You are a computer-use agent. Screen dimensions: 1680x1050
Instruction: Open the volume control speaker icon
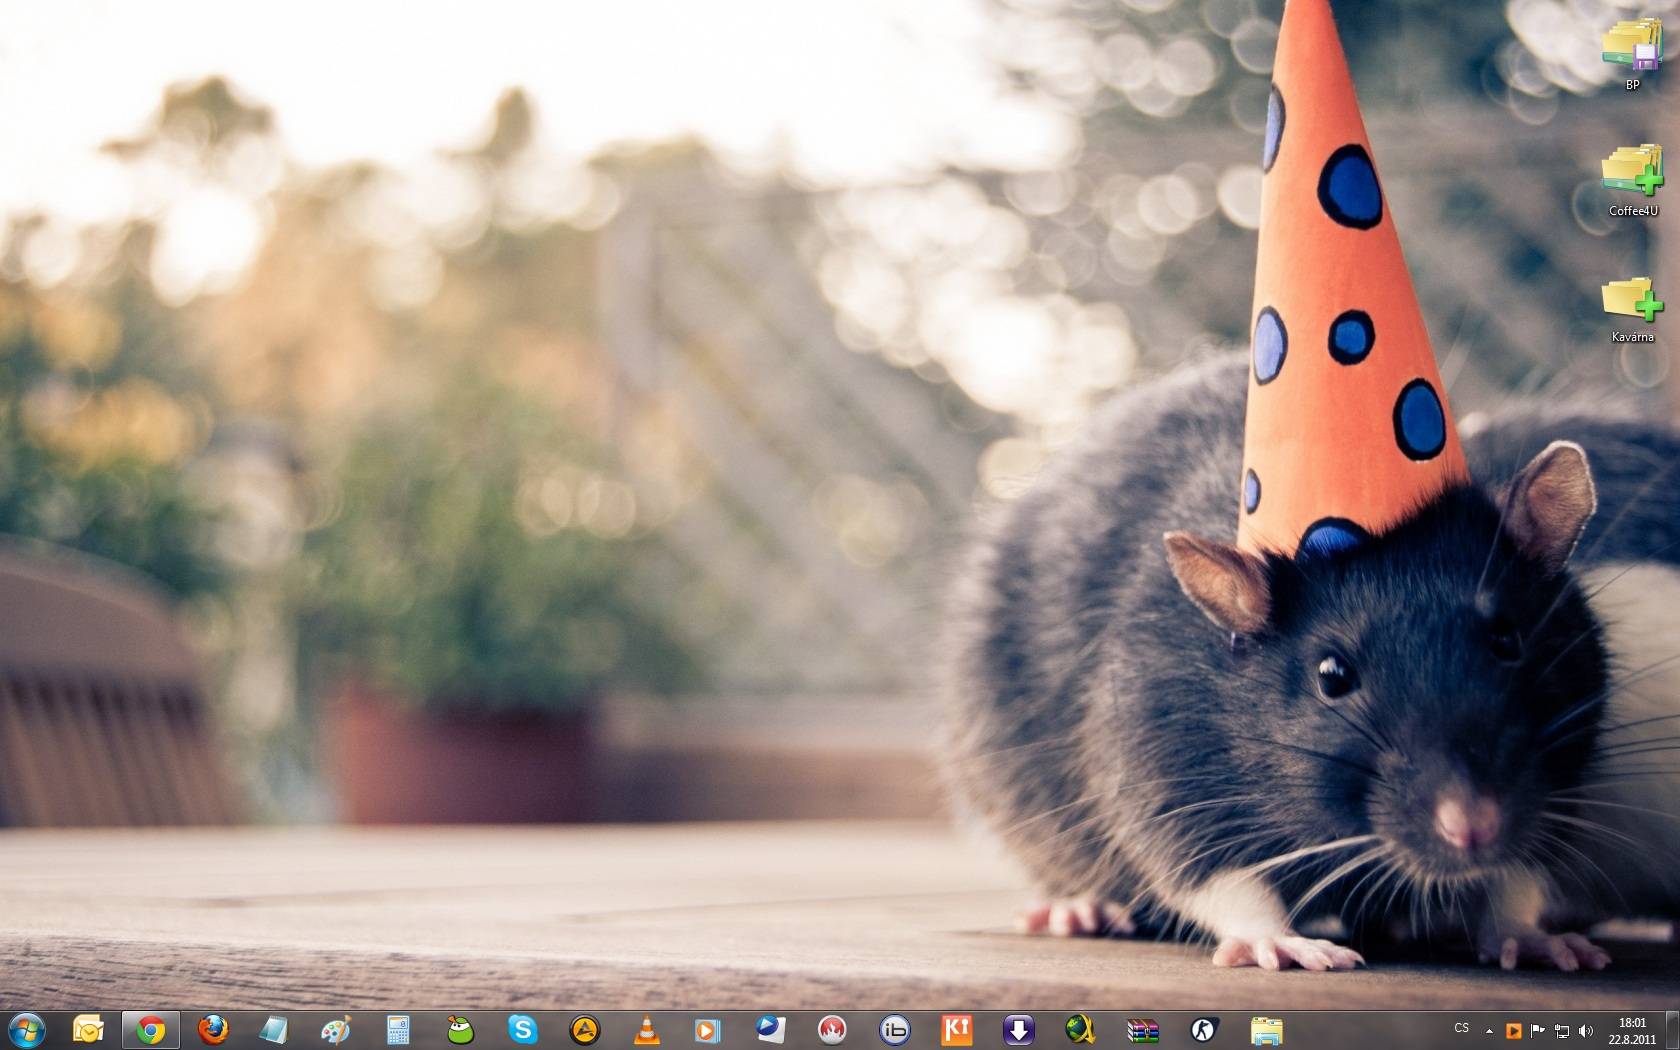pyautogui.click(x=1585, y=1030)
